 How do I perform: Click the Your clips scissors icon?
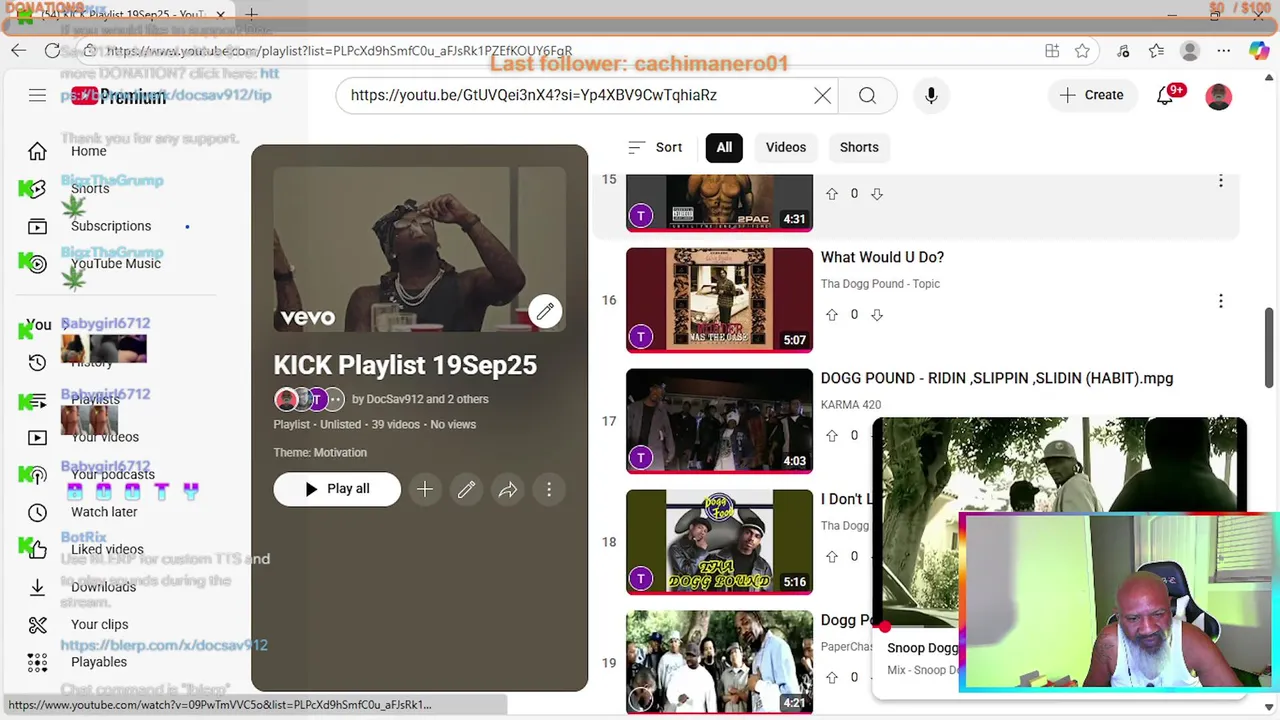37,624
